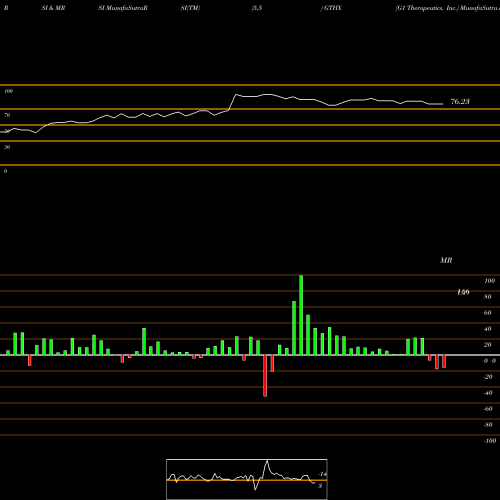Click the GTHX ticker symbol
Screen dimensions: 500x500
333,8
